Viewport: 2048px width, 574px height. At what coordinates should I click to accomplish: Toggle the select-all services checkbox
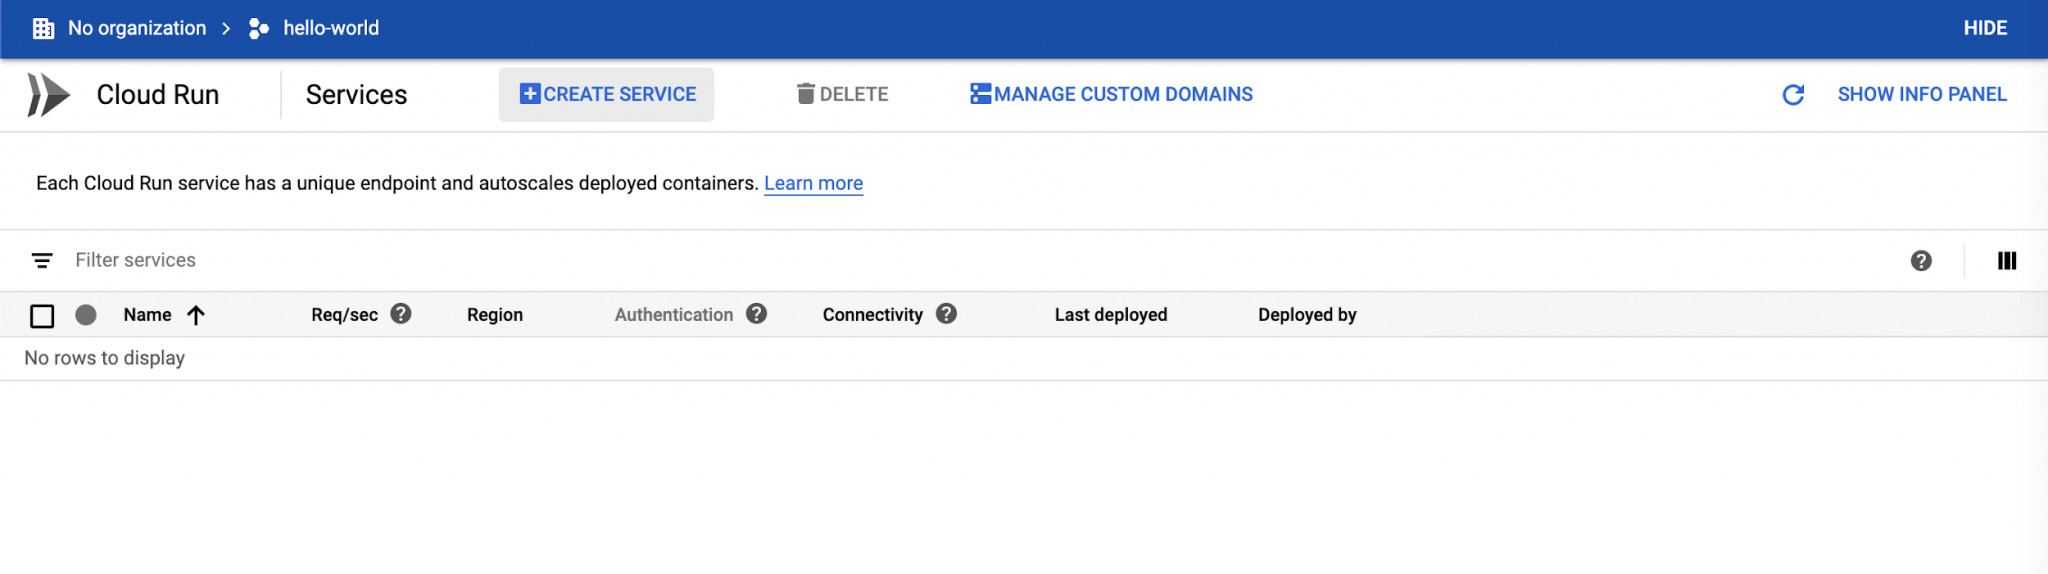pyautogui.click(x=42, y=316)
